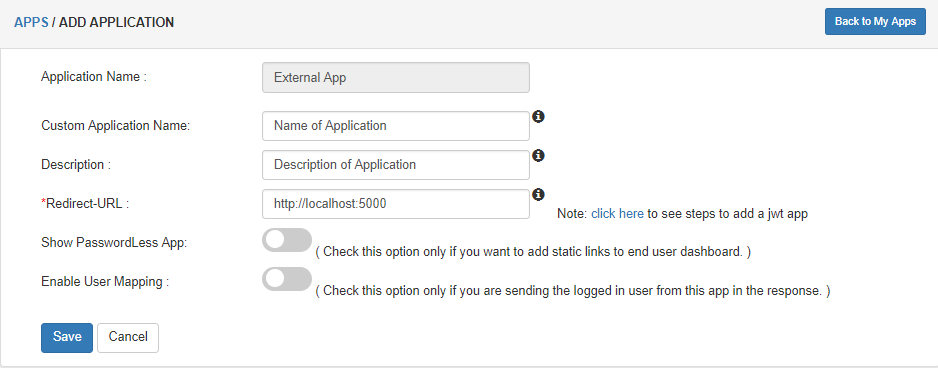
Task: Click the Show PasswordLess App label
Action: 114,243
